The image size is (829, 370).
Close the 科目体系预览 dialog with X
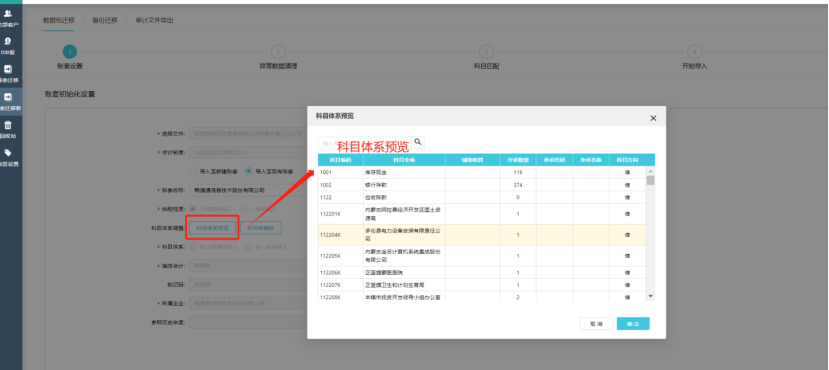653,118
